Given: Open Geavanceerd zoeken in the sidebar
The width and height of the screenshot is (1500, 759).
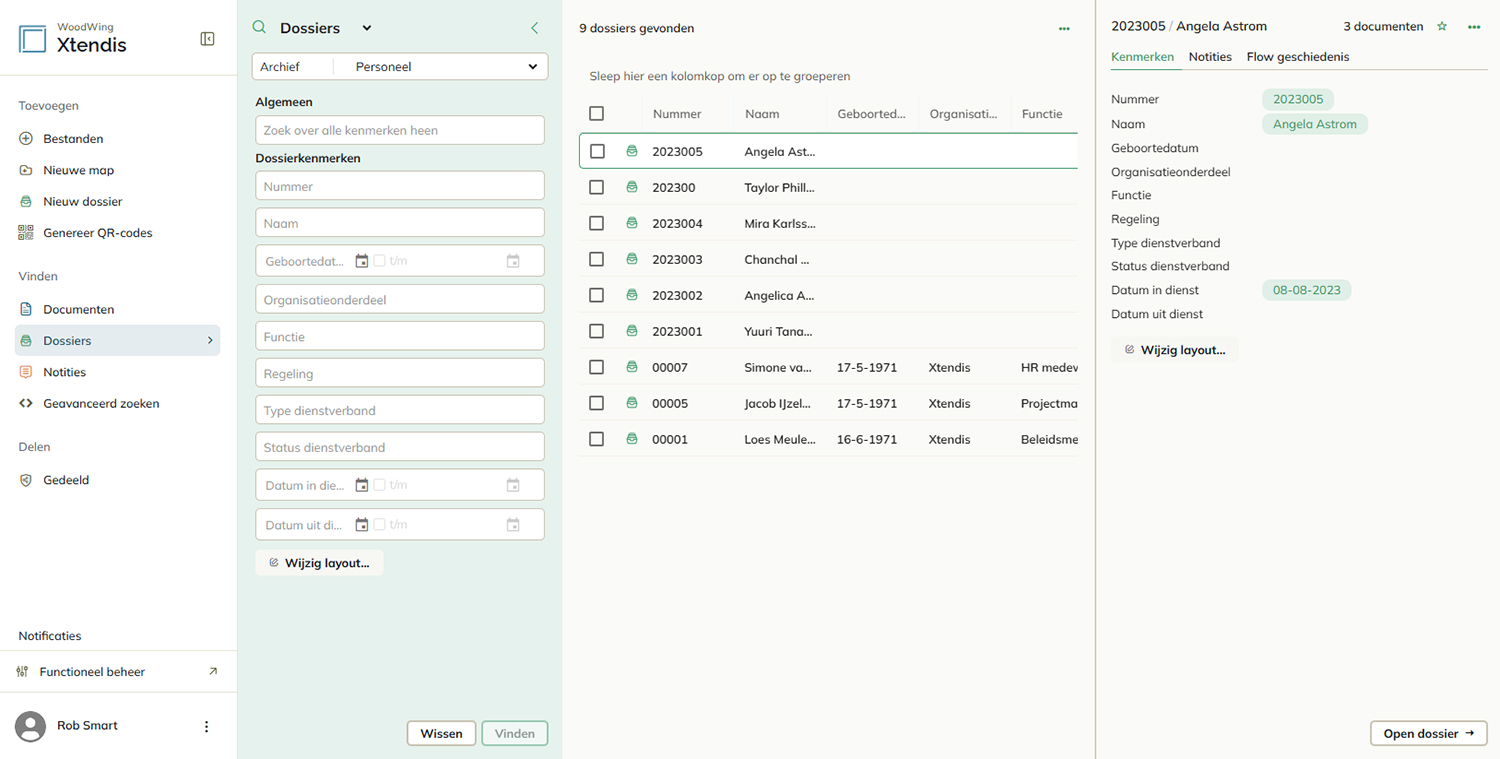Looking at the screenshot, I should click(101, 404).
